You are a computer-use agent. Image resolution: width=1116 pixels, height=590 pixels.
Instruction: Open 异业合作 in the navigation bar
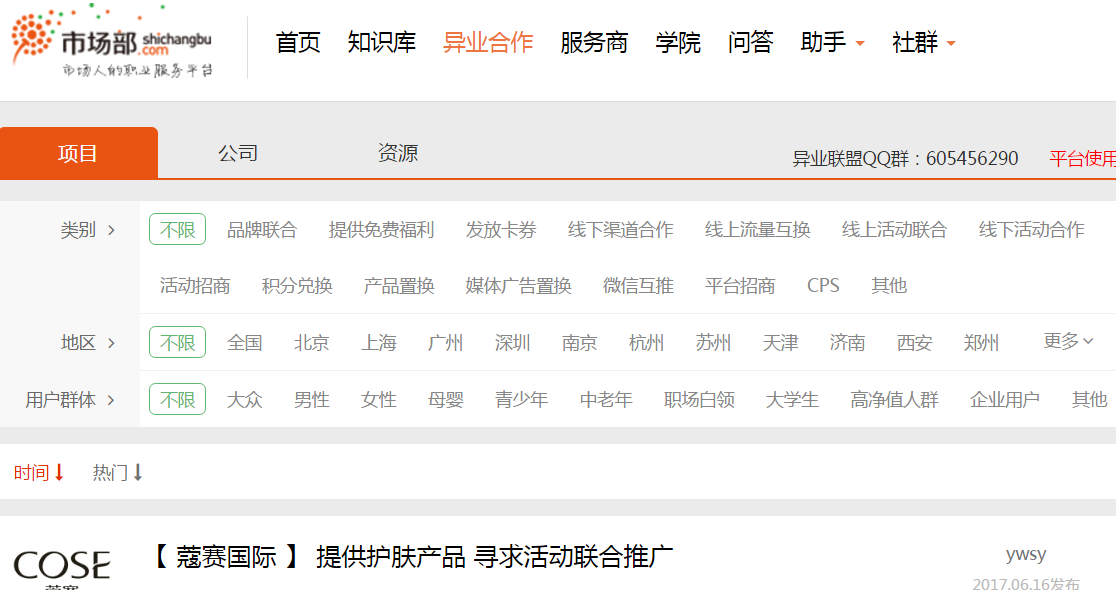coord(488,43)
